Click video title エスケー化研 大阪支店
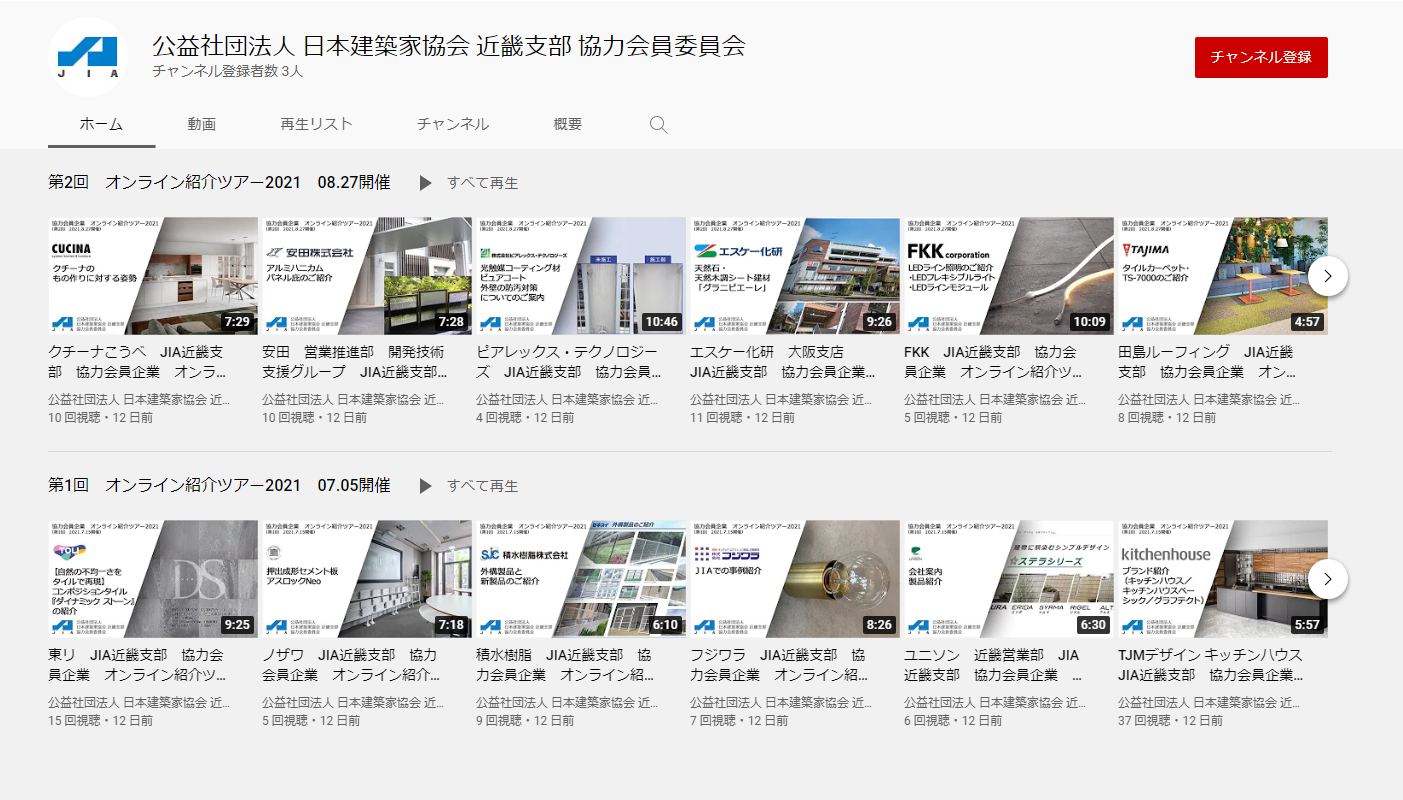Screen dimensions: 1403x800 point(783,362)
